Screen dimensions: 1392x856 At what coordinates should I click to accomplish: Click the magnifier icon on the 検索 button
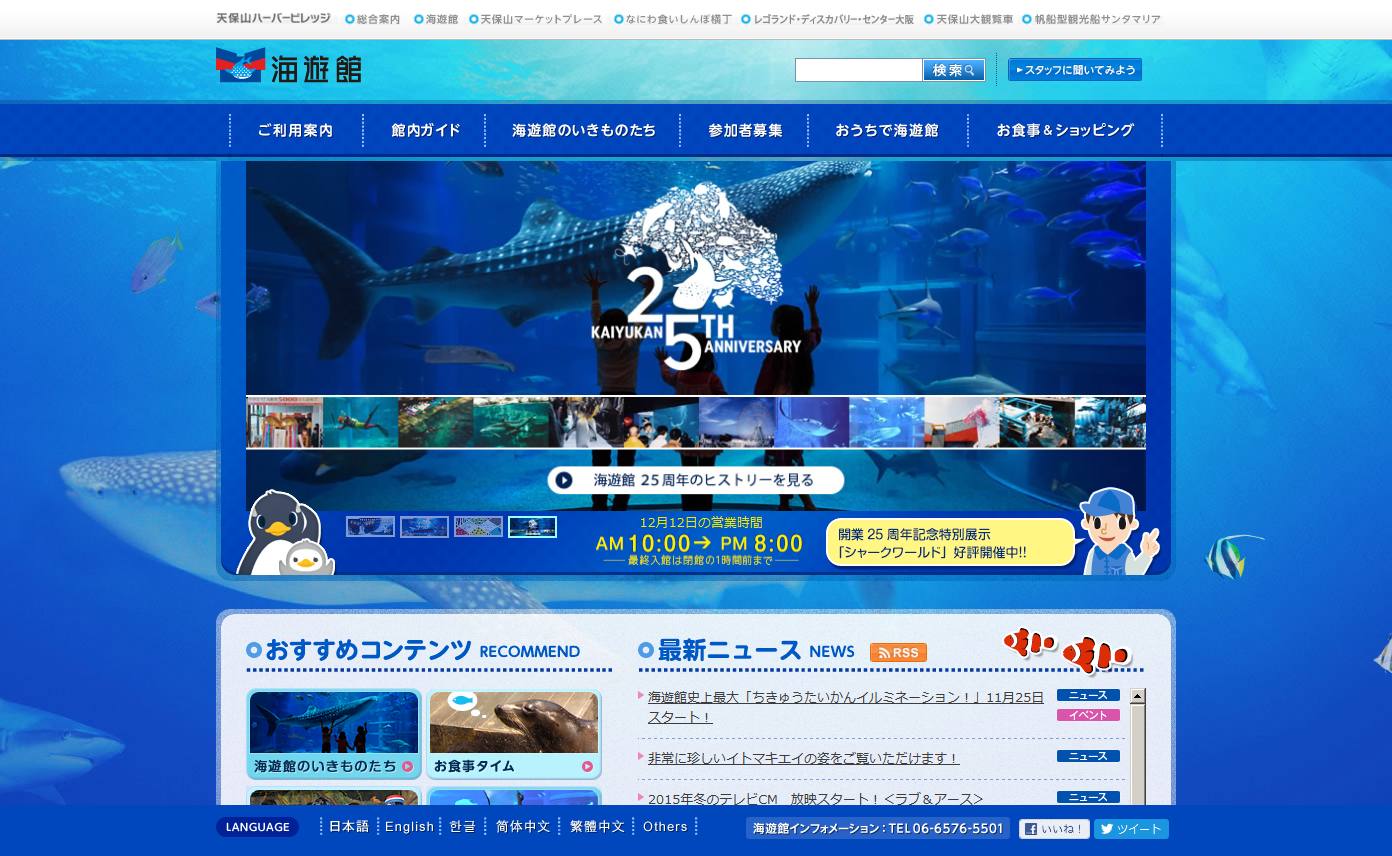(x=970, y=71)
